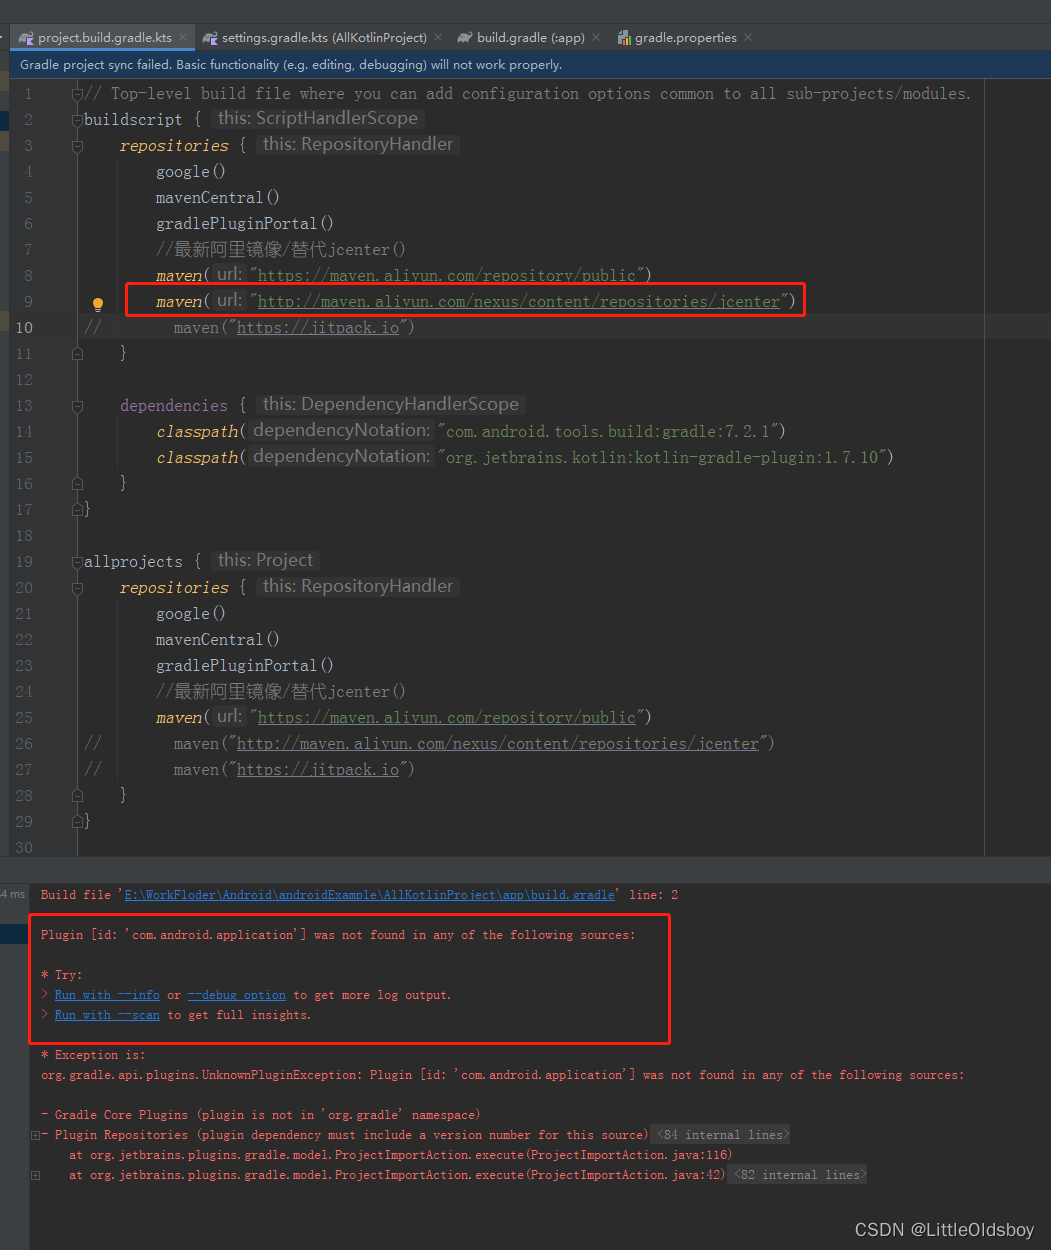Open the aliyun repository/public URL on line 25
The image size is (1051, 1250).
click(x=447, y=717)
